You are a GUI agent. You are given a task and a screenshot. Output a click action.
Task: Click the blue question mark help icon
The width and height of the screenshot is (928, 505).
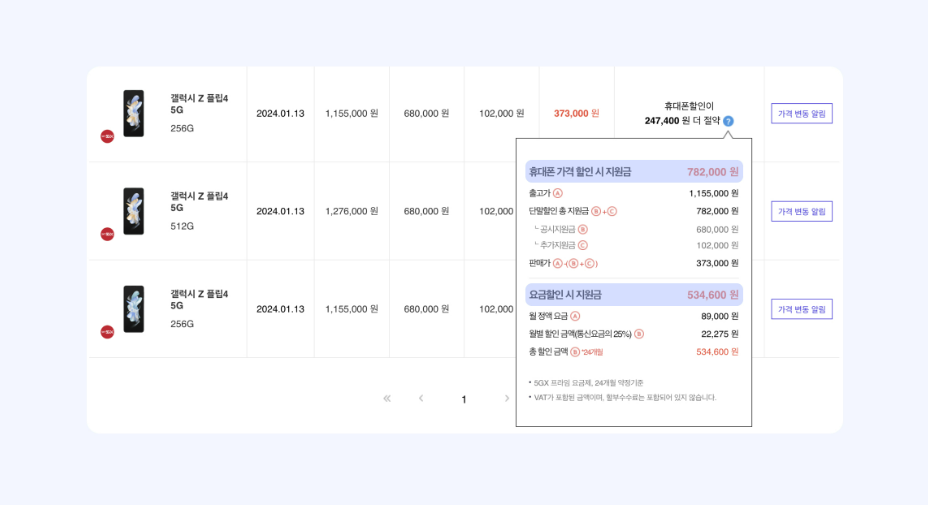[x=728, y=121]
